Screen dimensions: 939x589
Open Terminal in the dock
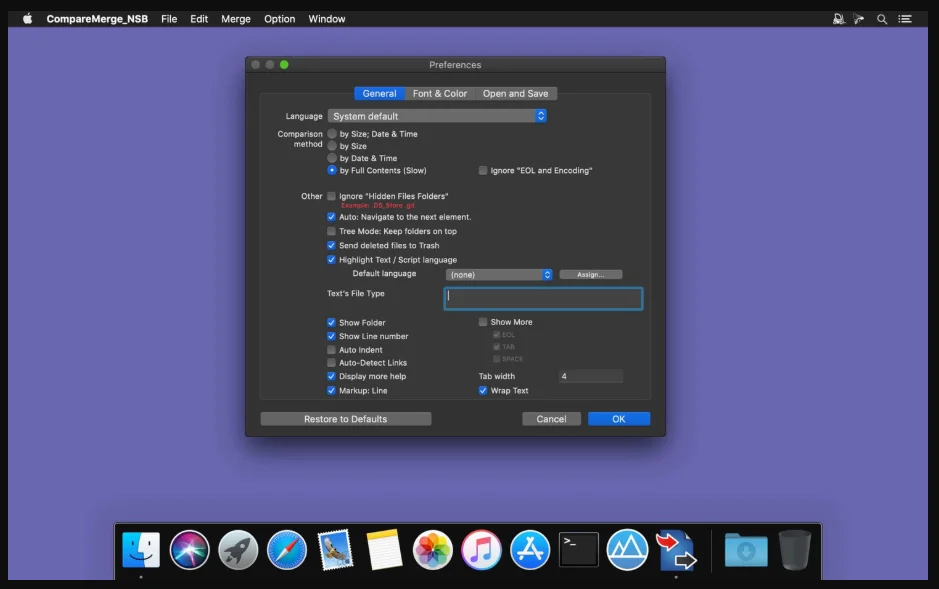coord(578,549)
